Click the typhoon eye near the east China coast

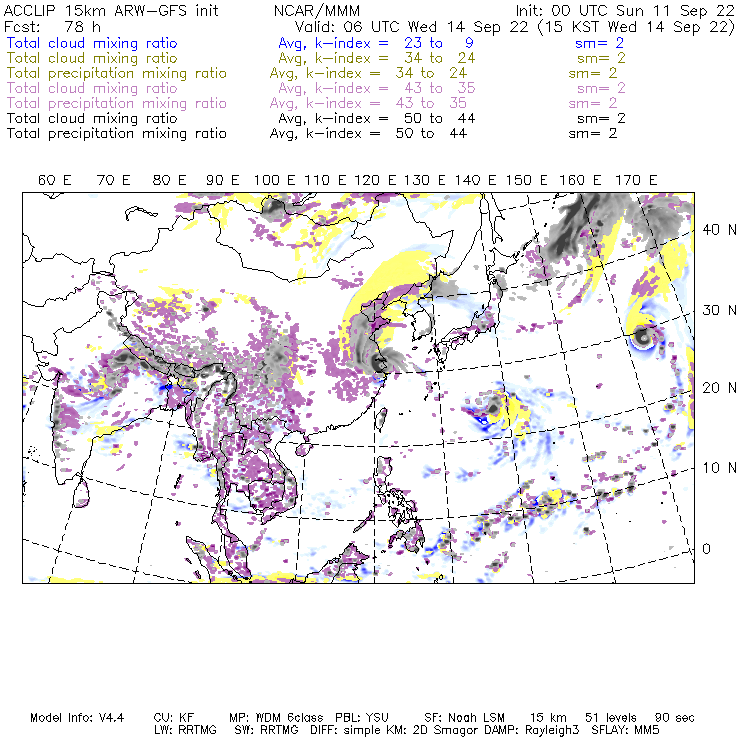click(x=378, y=362)
